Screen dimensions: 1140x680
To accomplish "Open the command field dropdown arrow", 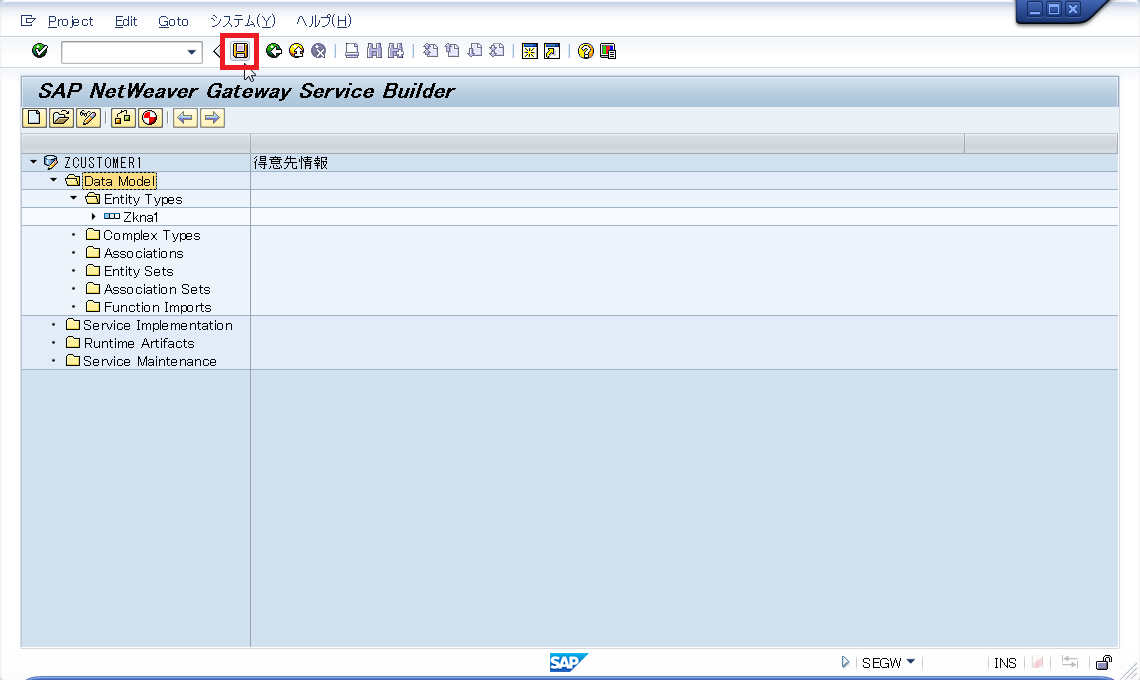I will pos(191,52).
